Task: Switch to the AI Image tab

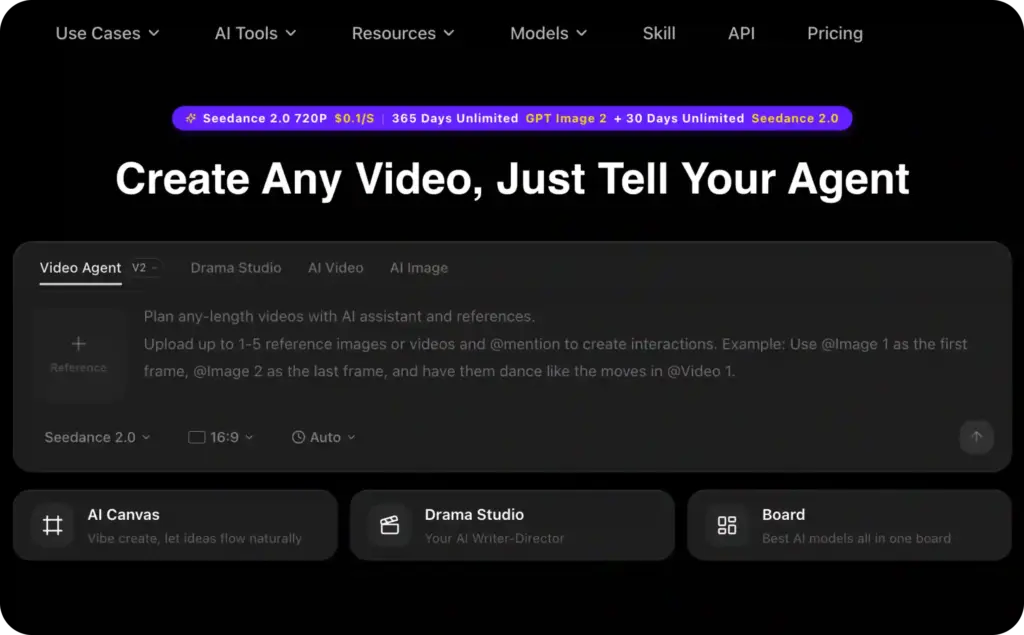Action: pyautogui.click(x=419, y=268)
